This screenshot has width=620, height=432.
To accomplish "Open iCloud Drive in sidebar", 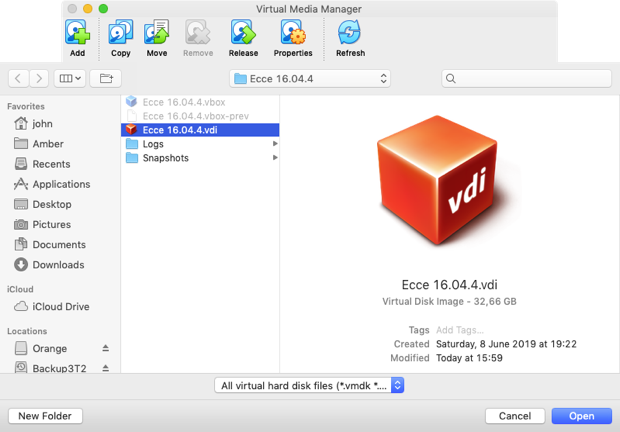I will 51,307.
